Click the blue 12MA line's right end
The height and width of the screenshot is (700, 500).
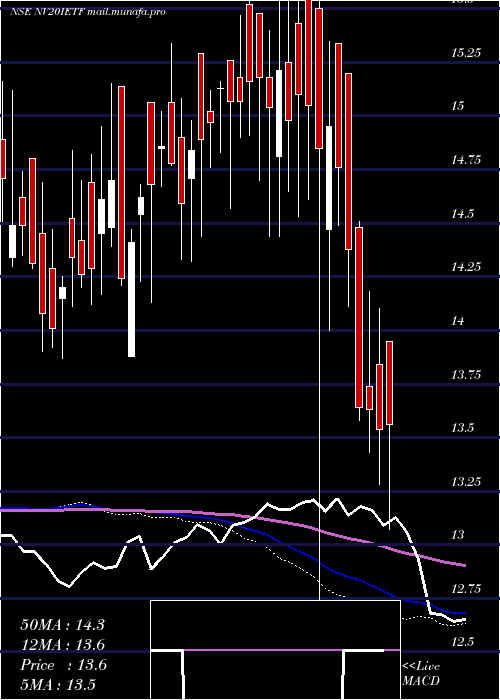click(463, 613)
